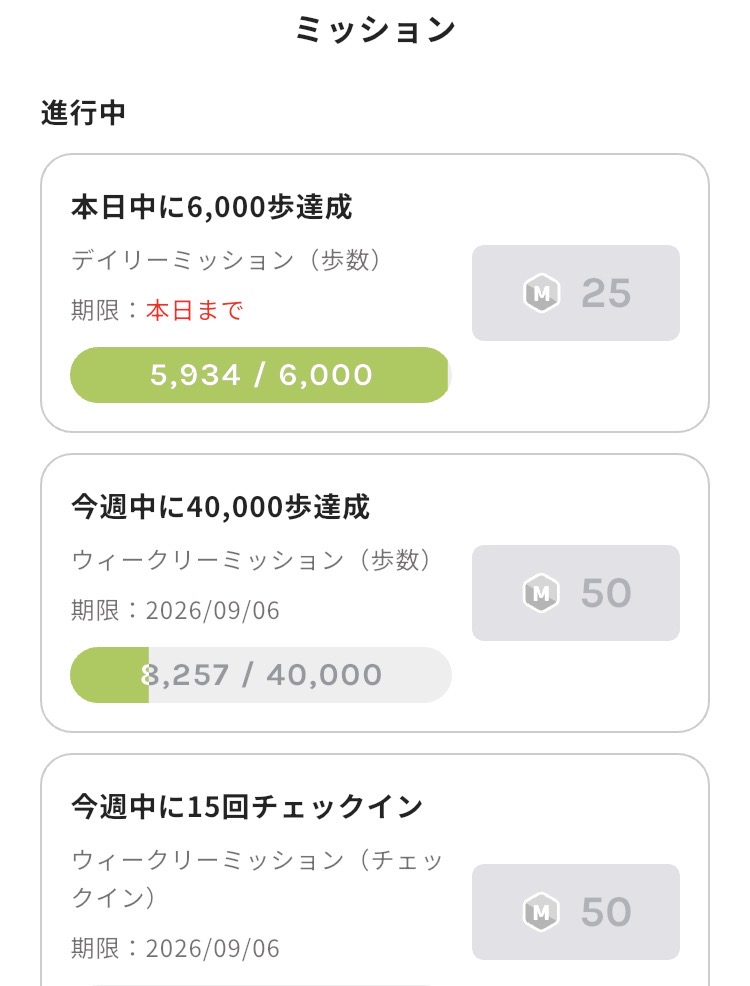750x986 pixels.
Task: Tap the M coin icon on チェックイン mission reward
Action: click(x=541, y=912)
